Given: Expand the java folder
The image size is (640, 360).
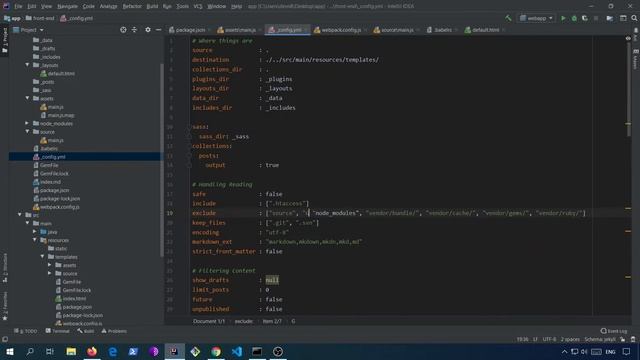Looking at the screenshot, I should pyautogui.click(x=35, y=231).
